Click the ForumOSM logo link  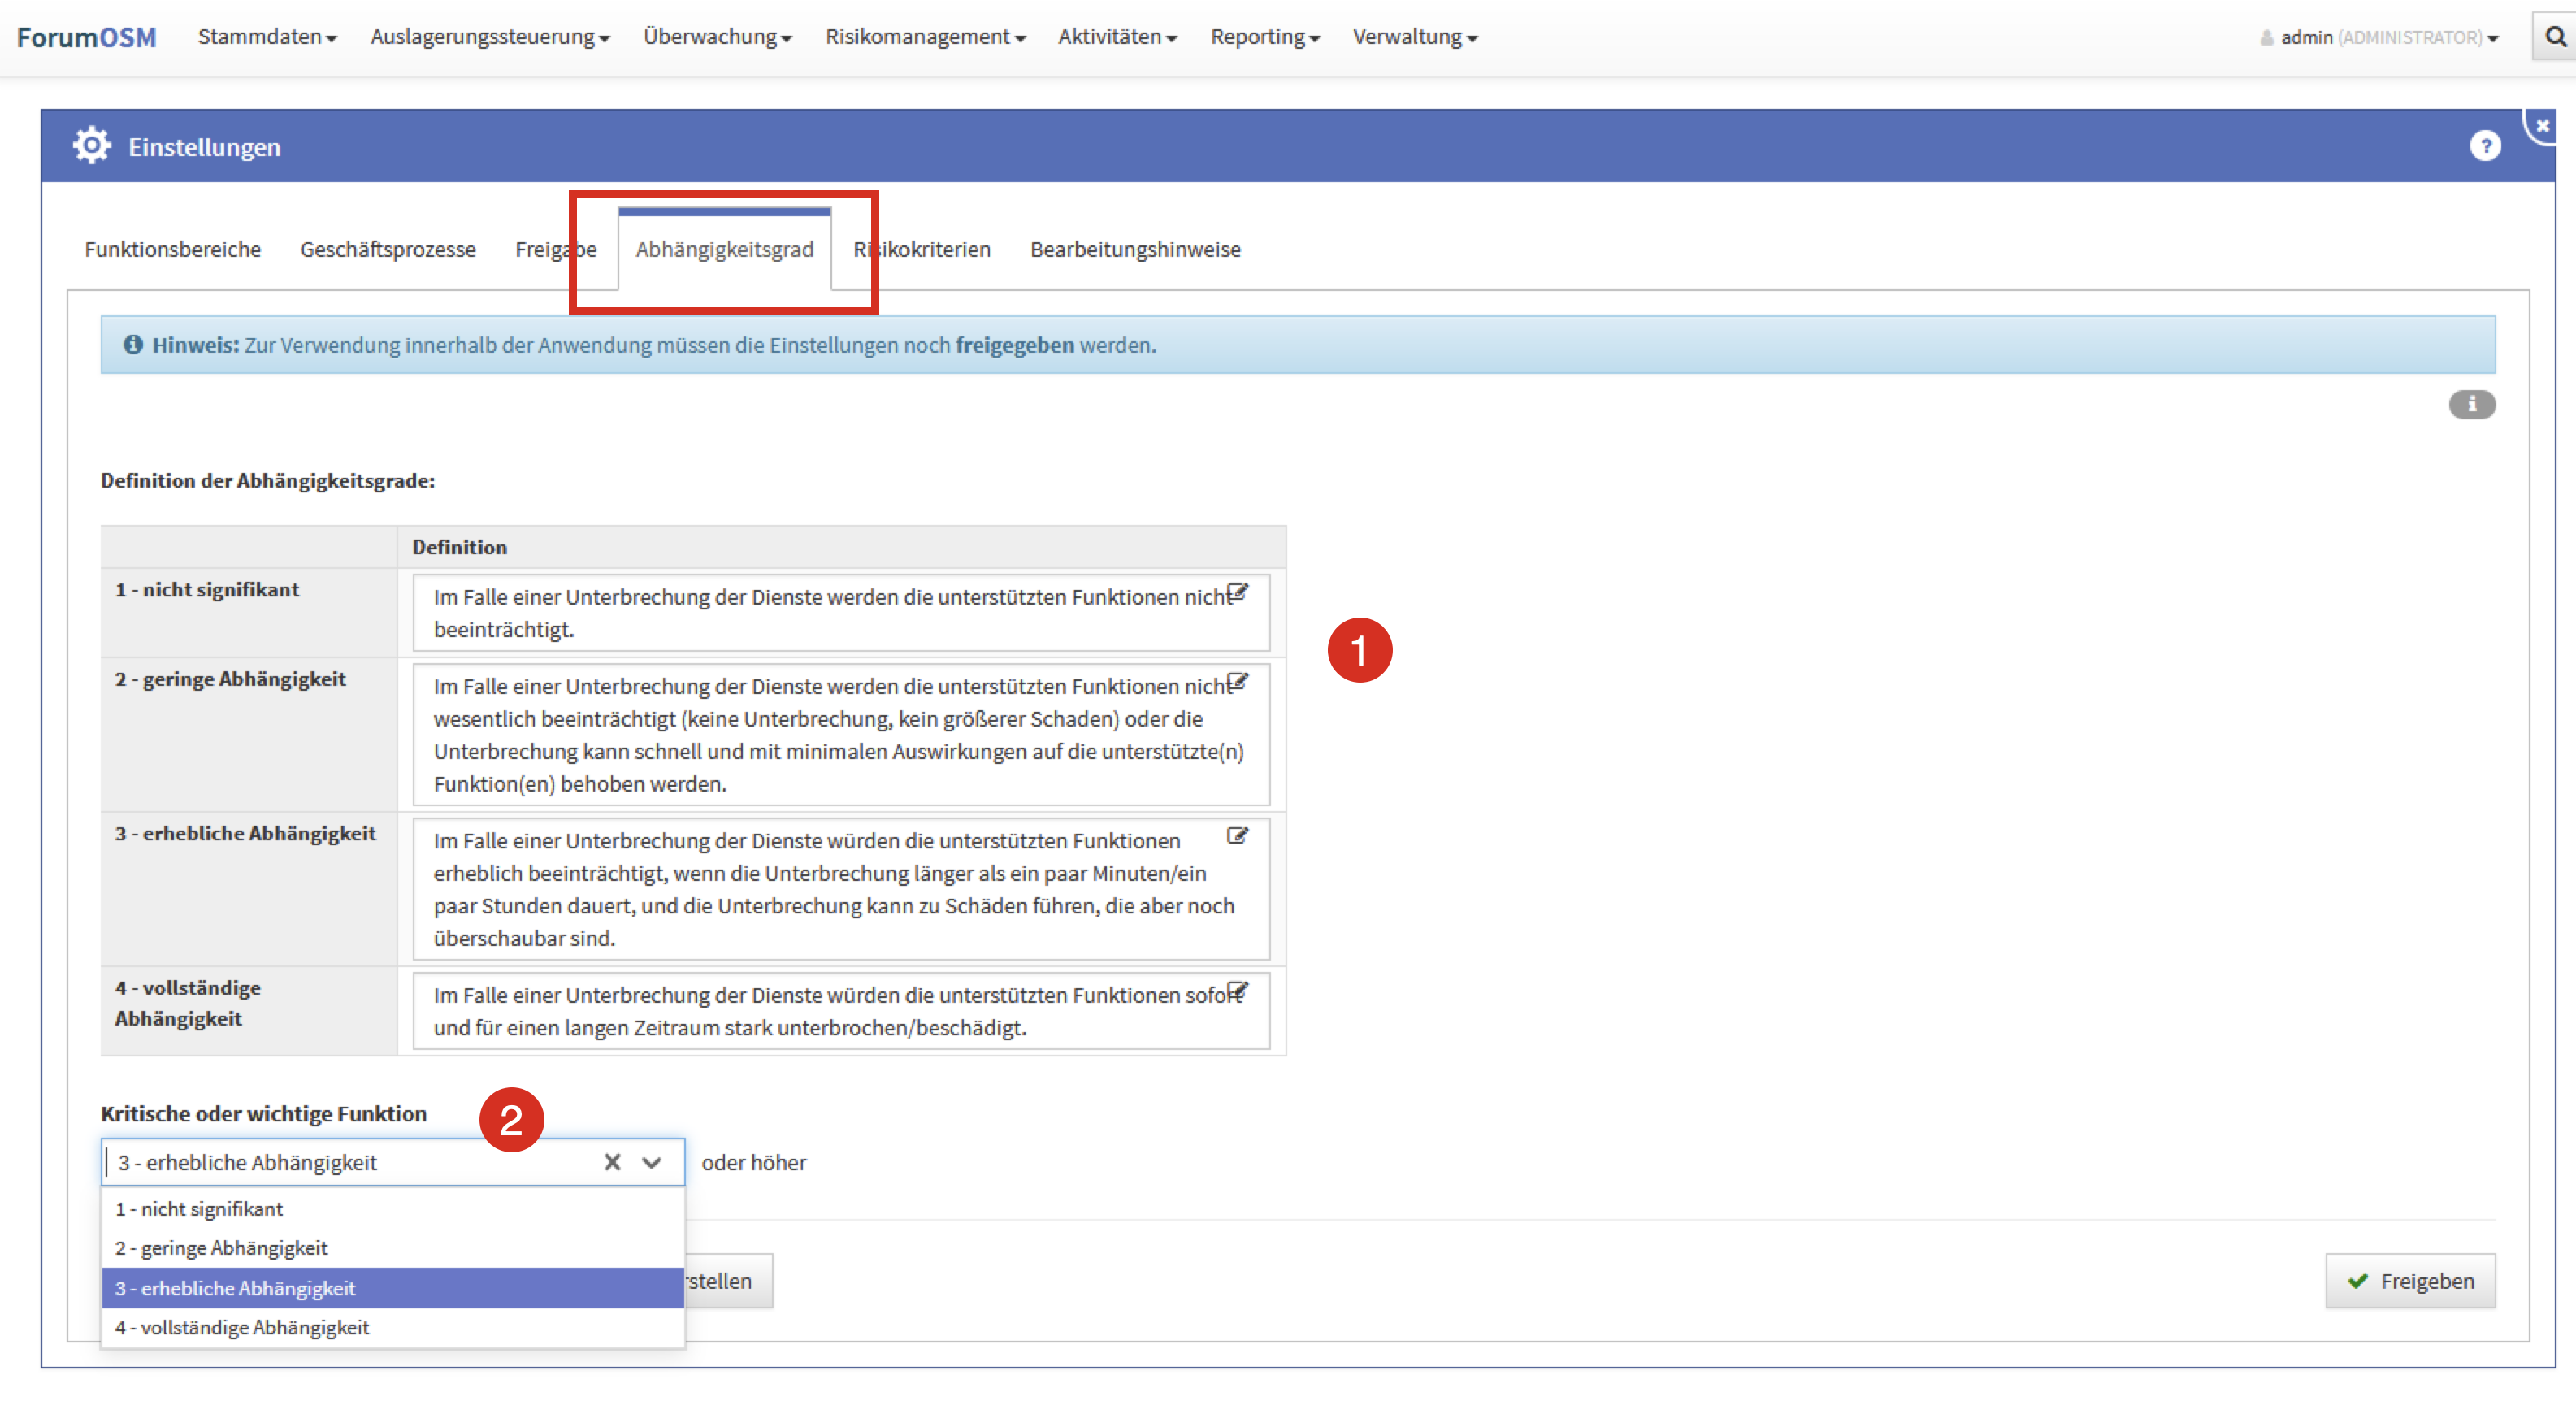click(87, 37)
